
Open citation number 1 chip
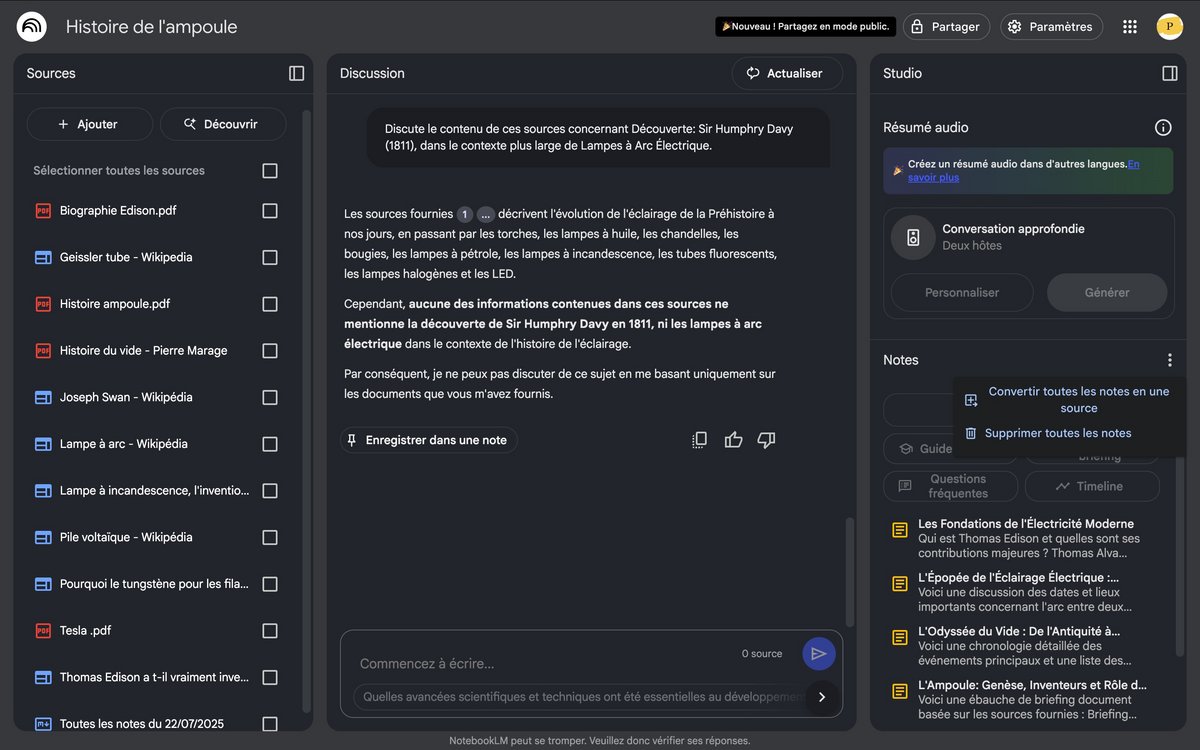click(x=465, y=214)
